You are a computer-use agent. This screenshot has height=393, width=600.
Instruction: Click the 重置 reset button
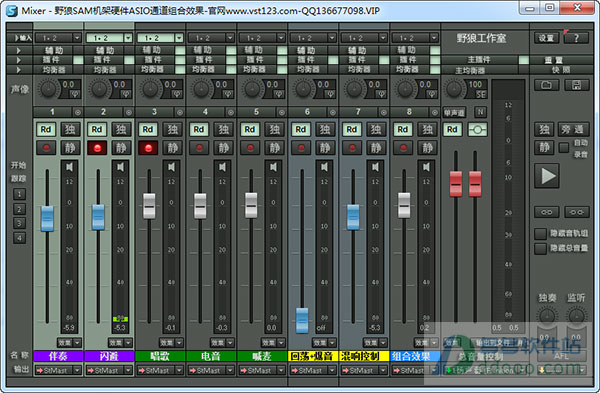tap(554, 60)
